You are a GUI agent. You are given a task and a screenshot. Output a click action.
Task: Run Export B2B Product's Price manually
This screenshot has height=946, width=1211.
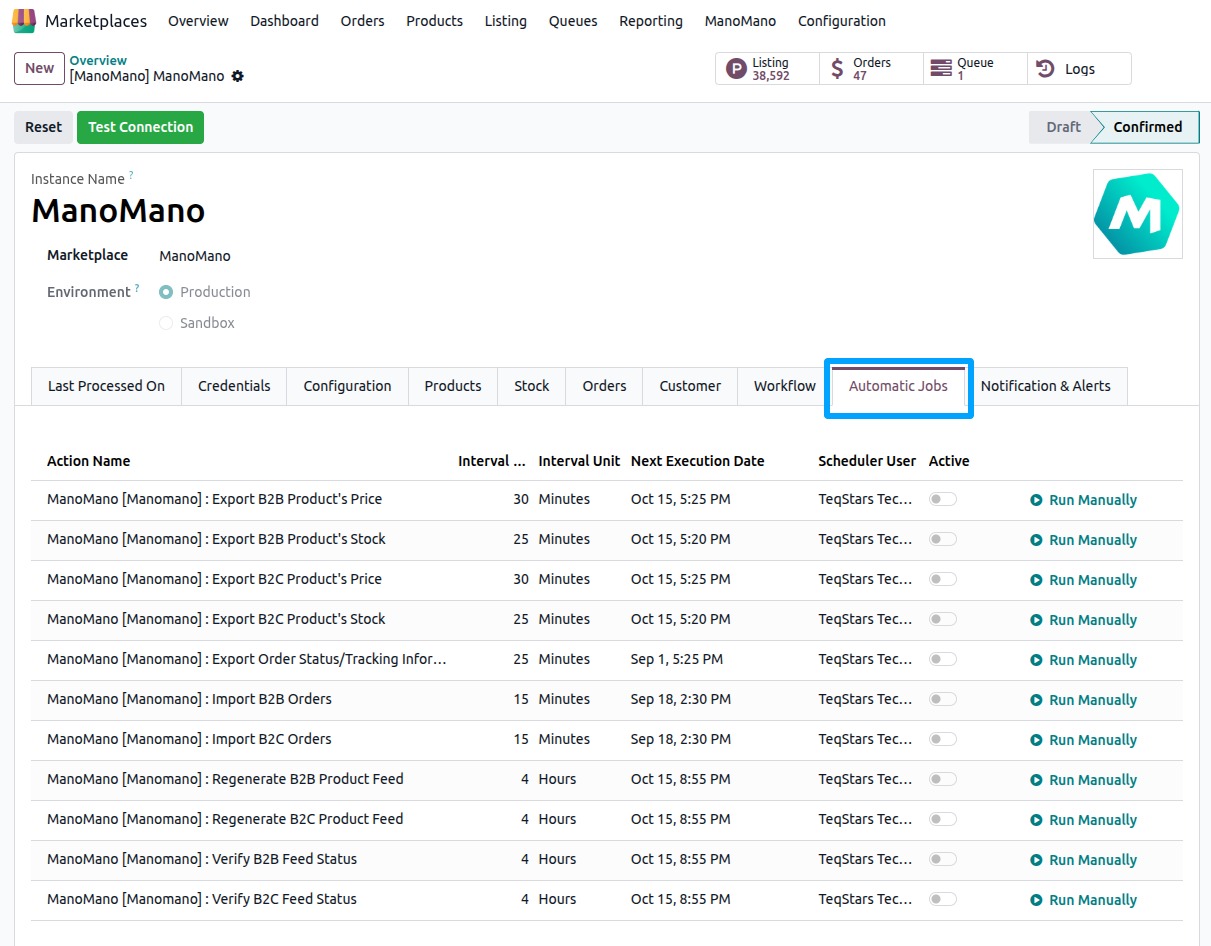[x=1084, y=500]
